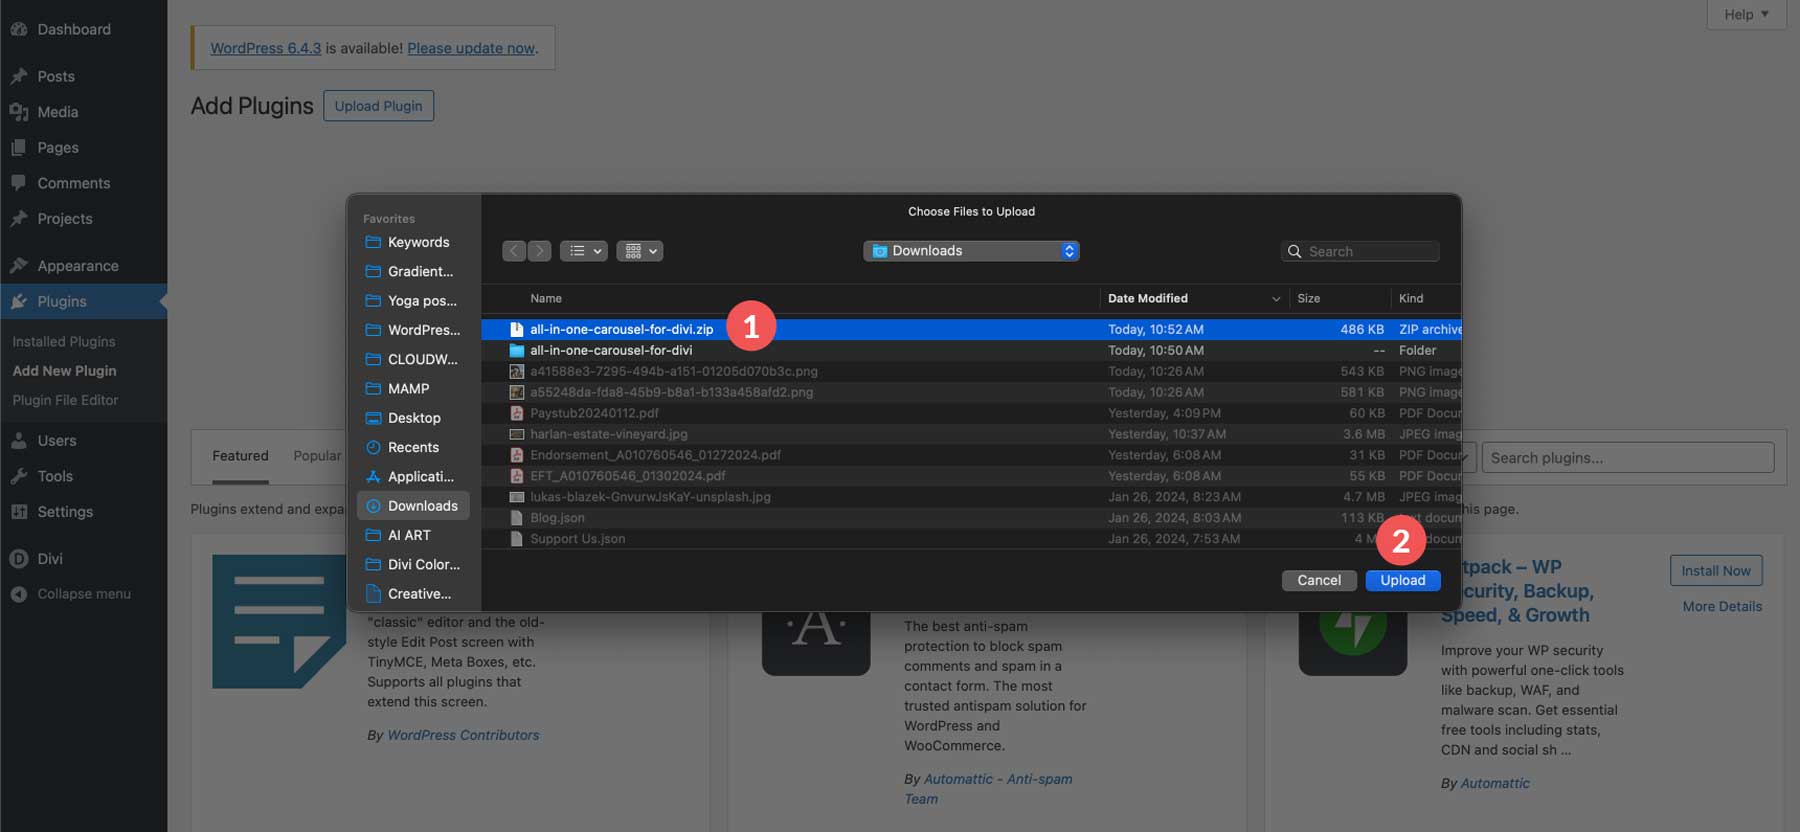Click the folder icon of all-in-one-carousel-for-divi

pos(516,350)
